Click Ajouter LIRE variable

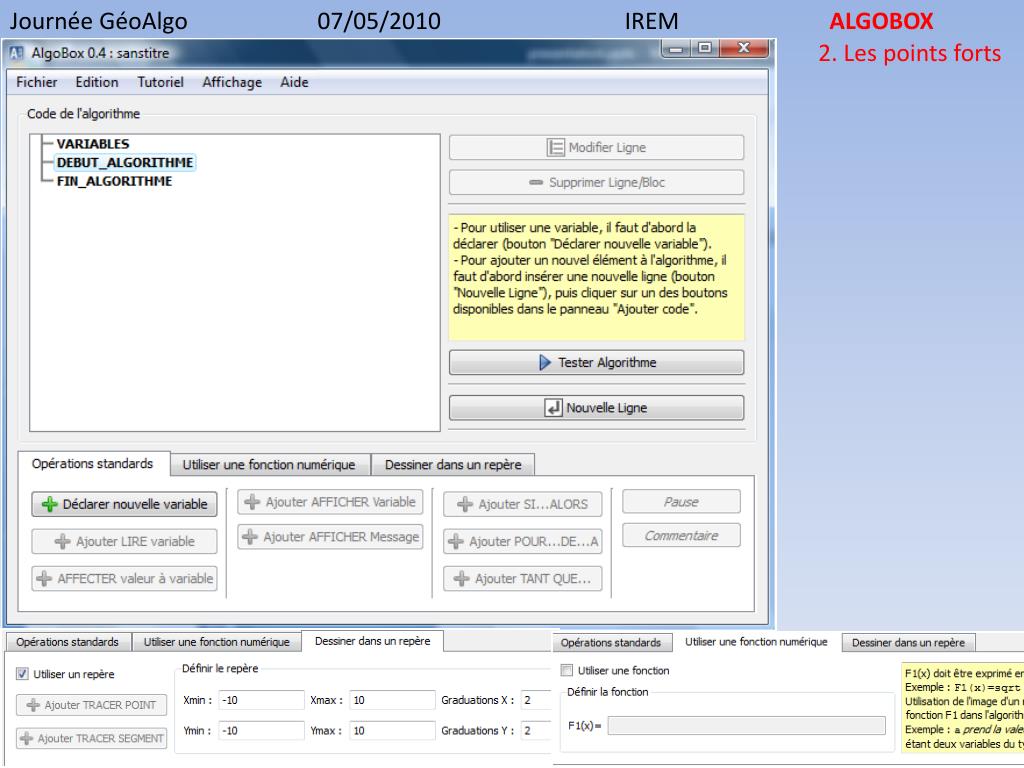point(124,541)
